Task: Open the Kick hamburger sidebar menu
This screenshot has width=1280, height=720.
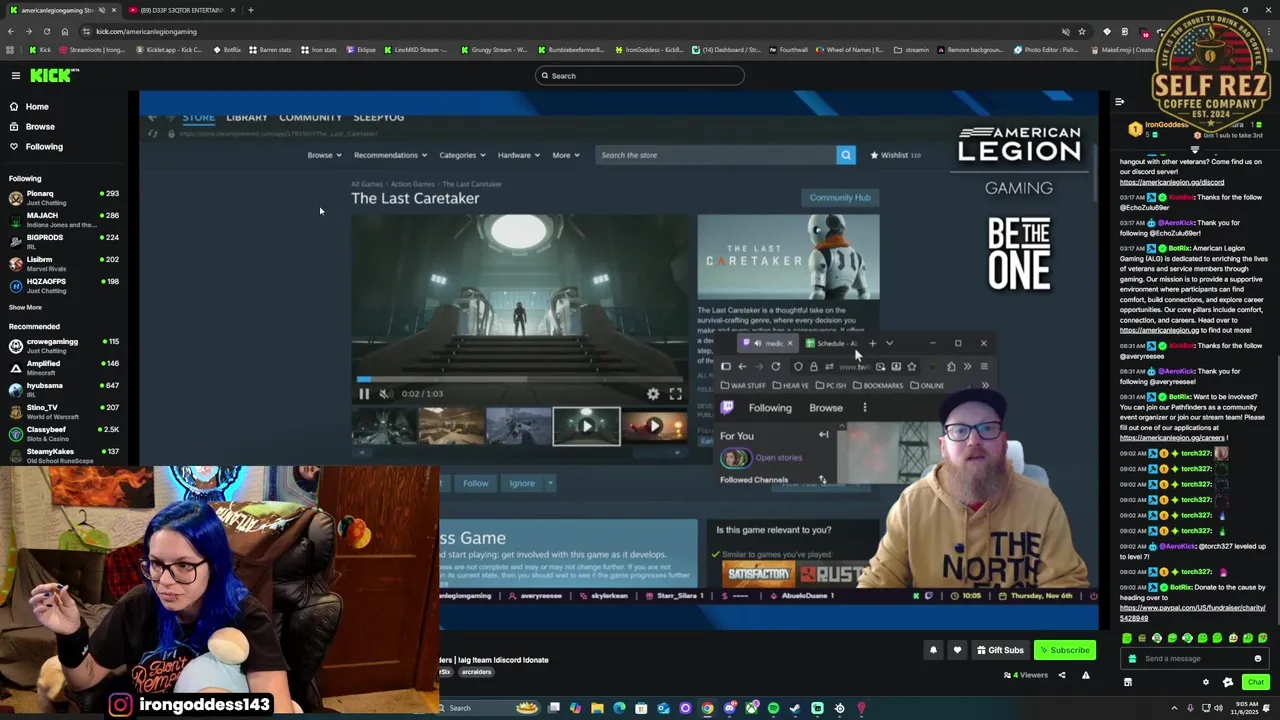Action: click(x=15, y=76)
